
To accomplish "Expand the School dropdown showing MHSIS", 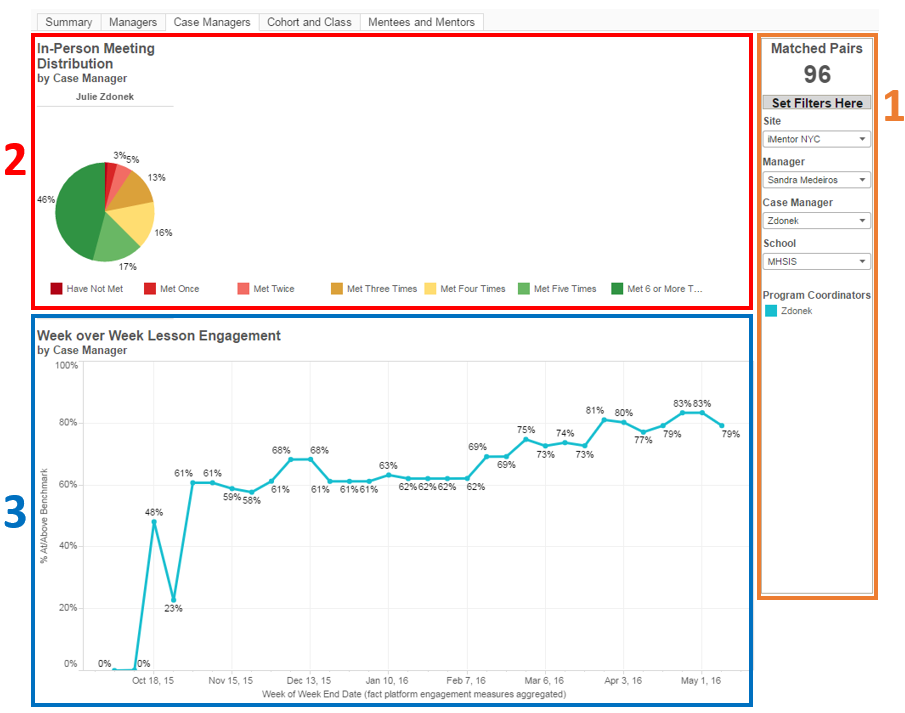I will click(816, 262).
